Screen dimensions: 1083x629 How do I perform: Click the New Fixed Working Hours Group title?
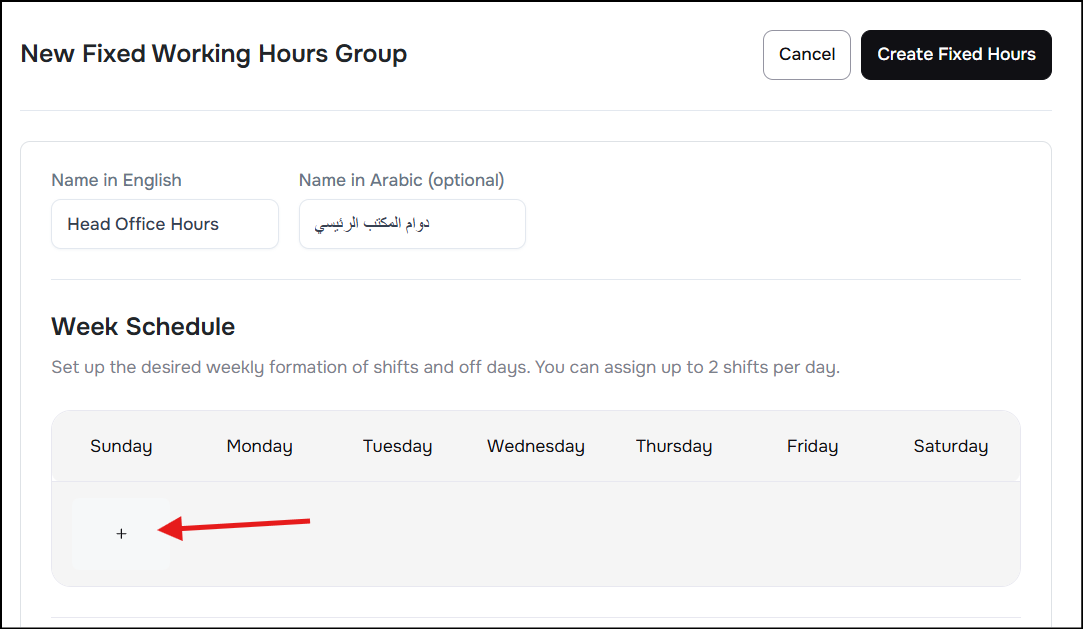point(214,54)
